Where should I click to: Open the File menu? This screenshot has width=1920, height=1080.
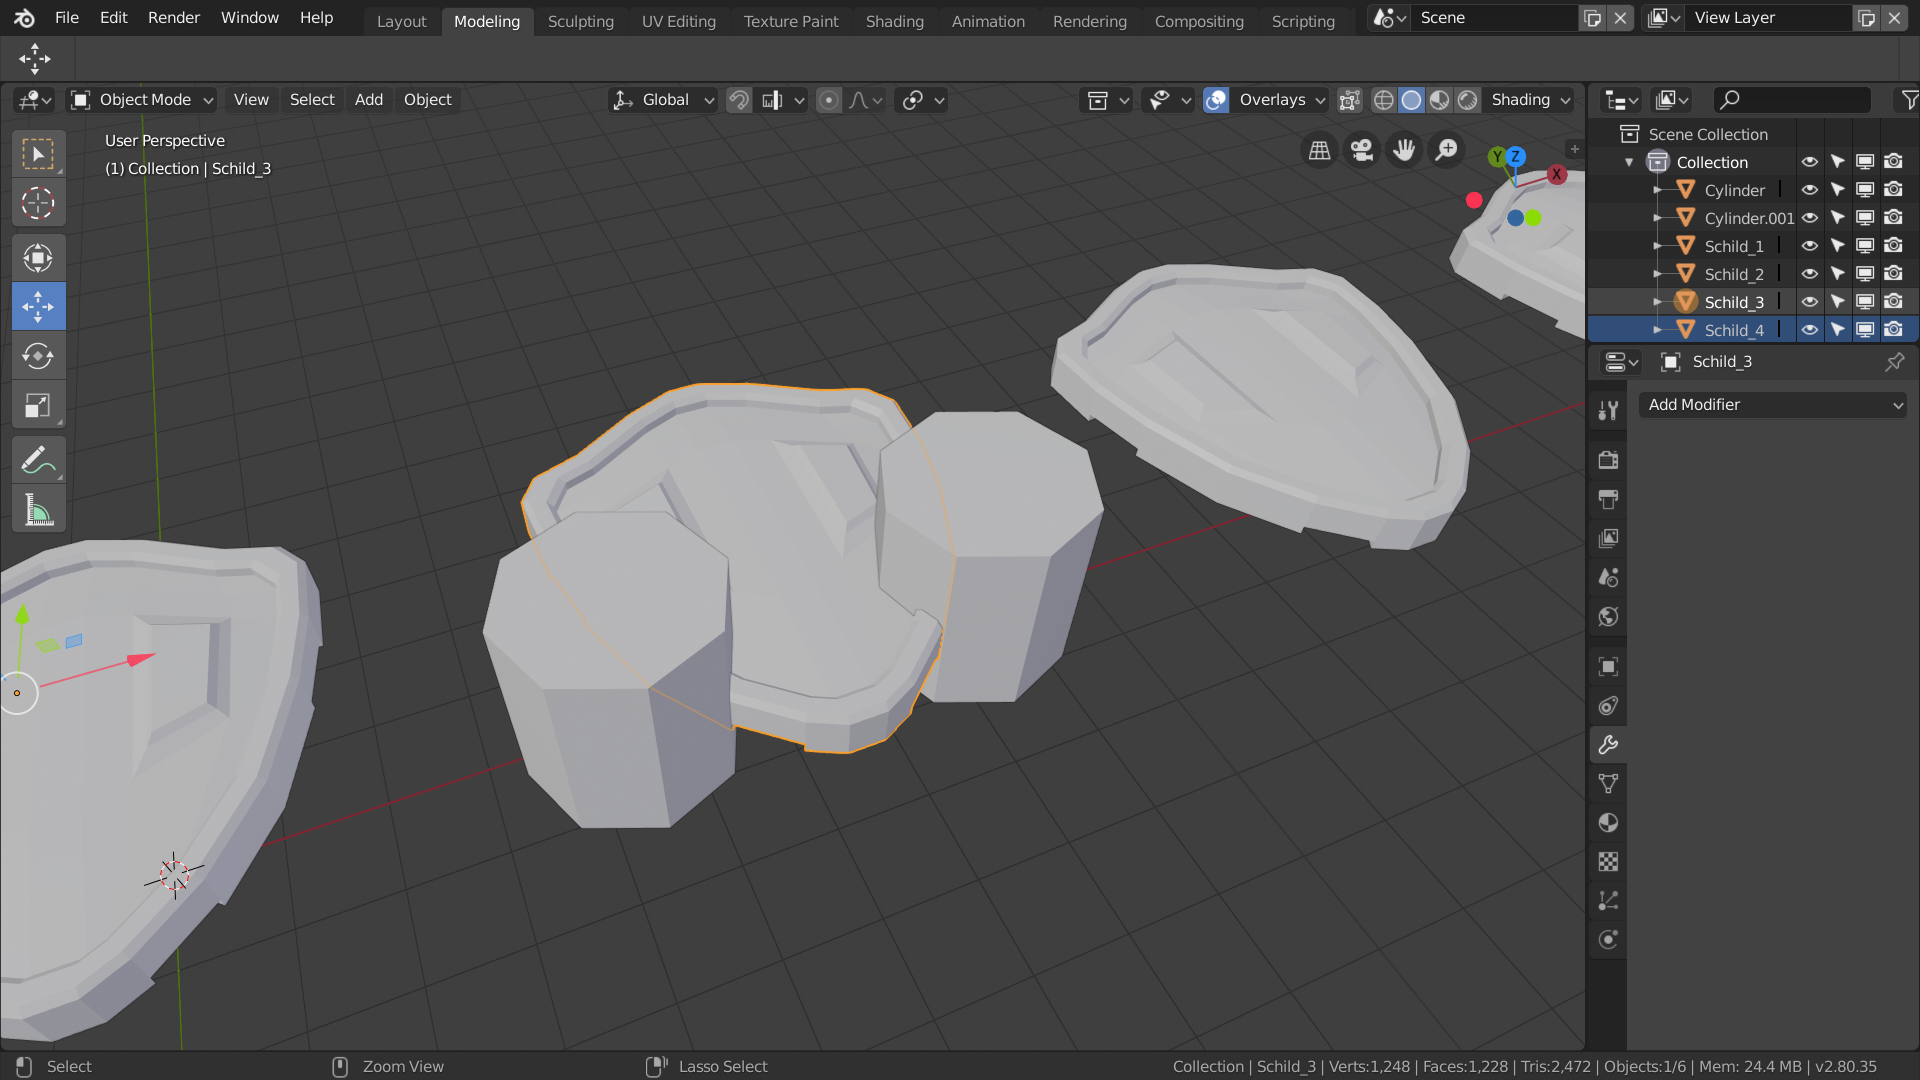point(67,18)
